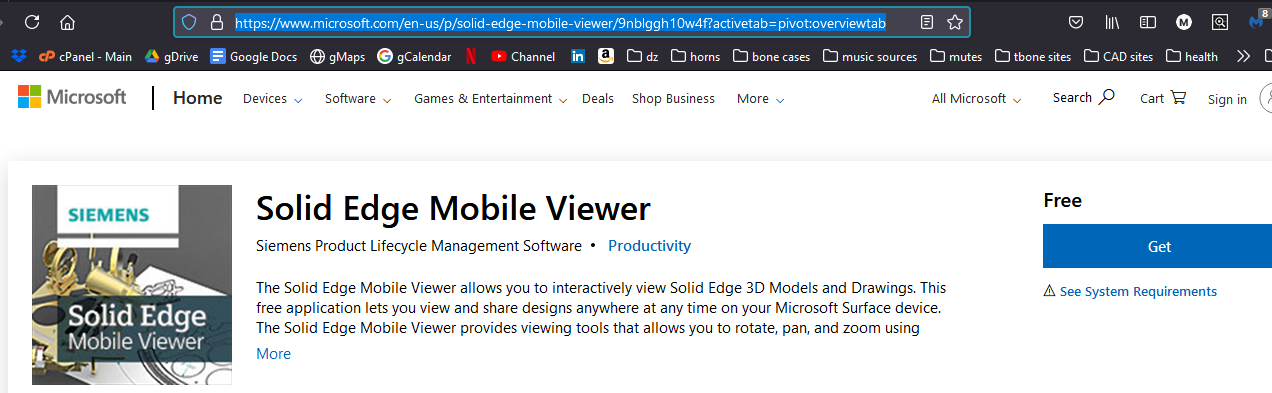Viewport: 1272px width, 393px height.
Task: Expand the Games & Entertainment menu
Action: [x=491, y=98]
